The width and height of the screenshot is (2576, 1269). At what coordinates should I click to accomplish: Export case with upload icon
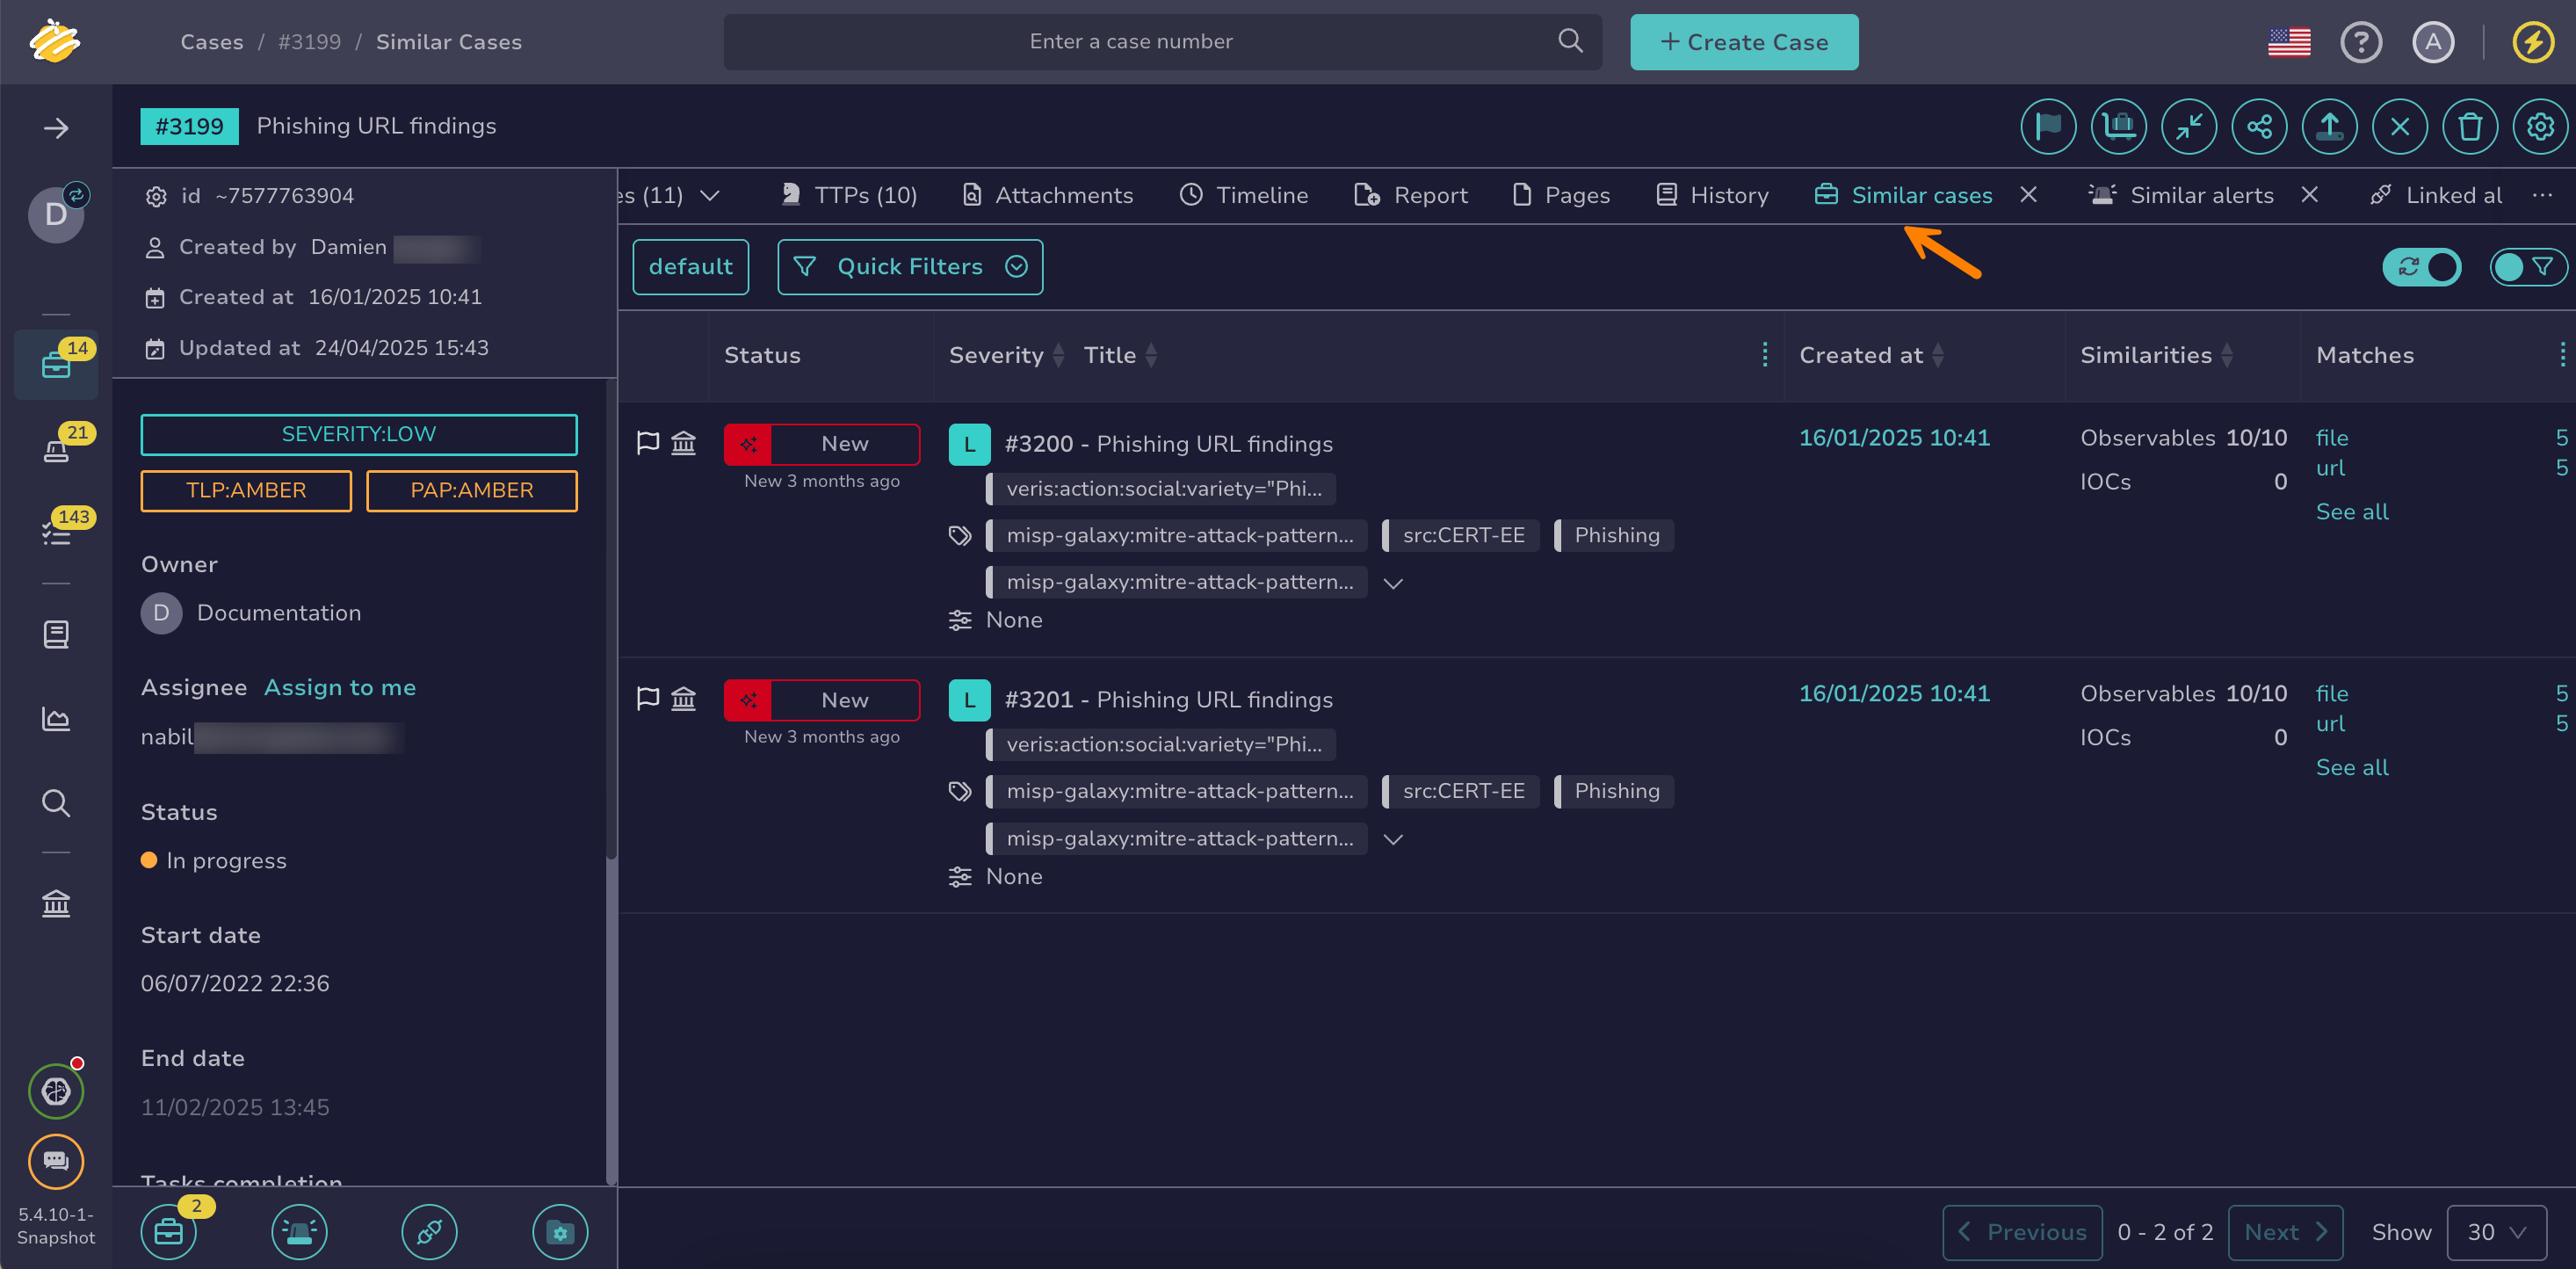[x=2329, y=126]
